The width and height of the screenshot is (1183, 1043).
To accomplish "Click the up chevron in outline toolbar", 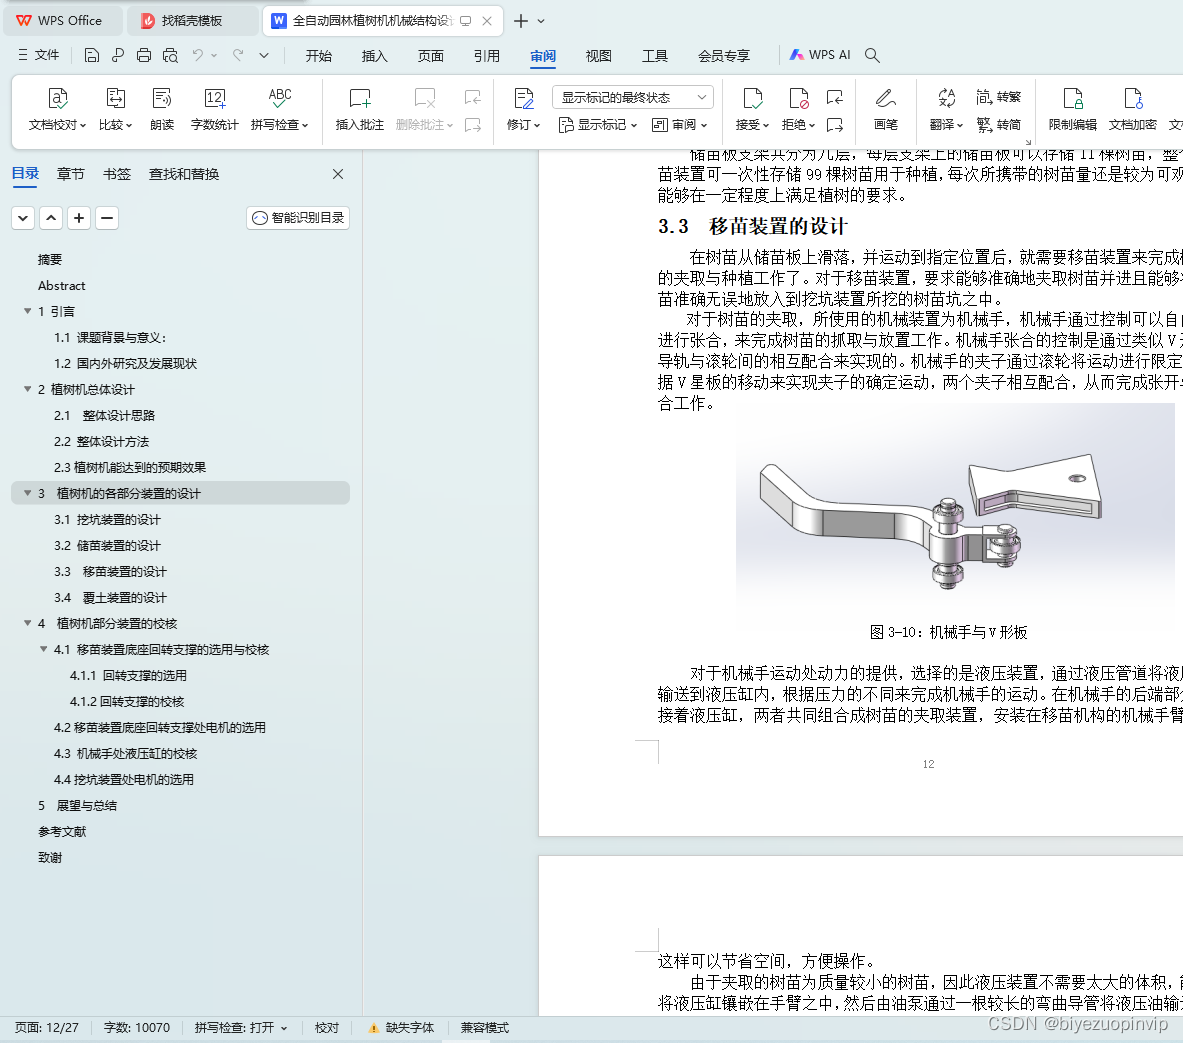I will [51, 218].
